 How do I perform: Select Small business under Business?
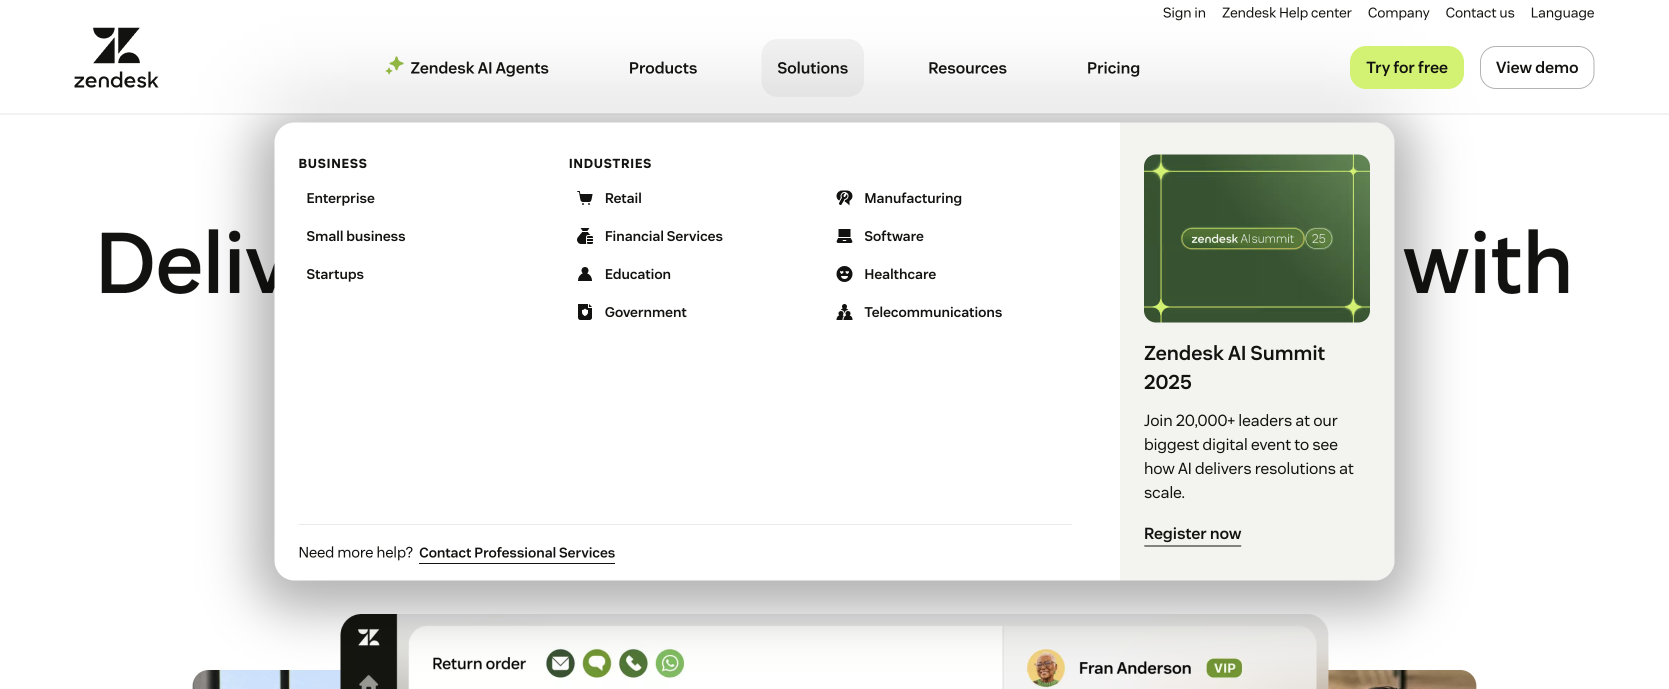(x=356, y=236)
